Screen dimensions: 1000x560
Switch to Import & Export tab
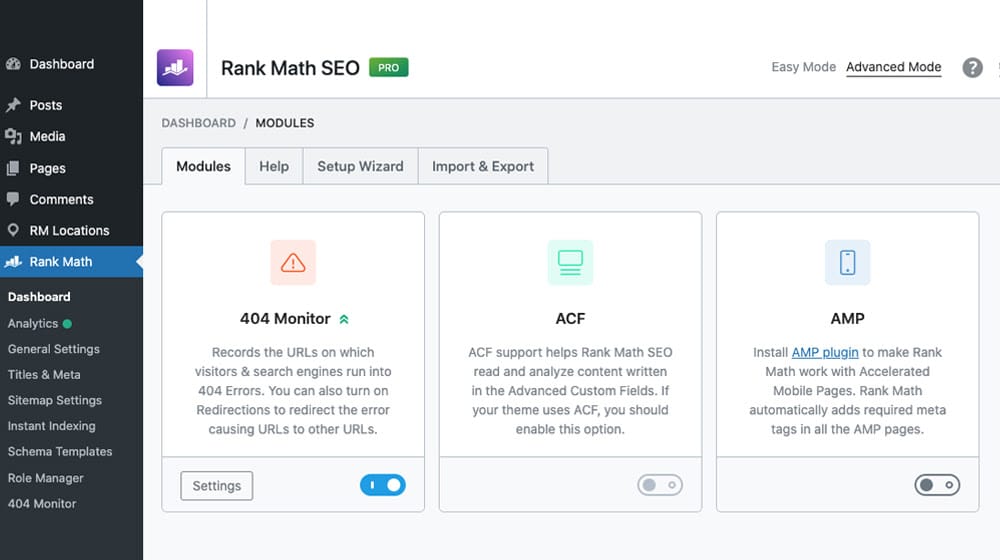[x=483, y=166]
